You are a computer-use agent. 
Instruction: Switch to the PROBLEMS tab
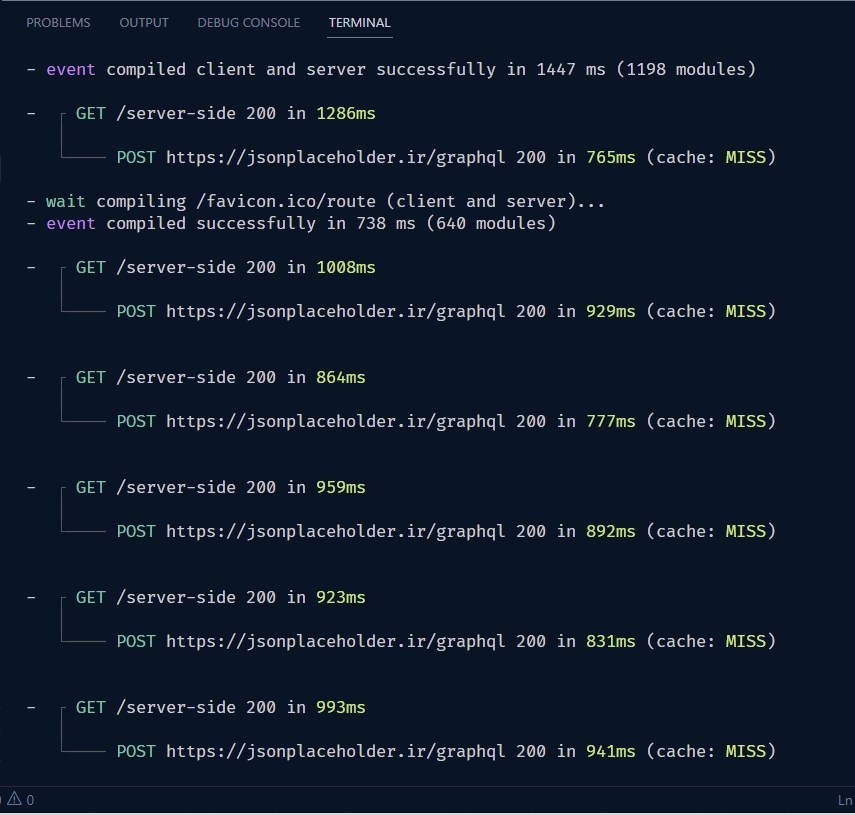58,22
